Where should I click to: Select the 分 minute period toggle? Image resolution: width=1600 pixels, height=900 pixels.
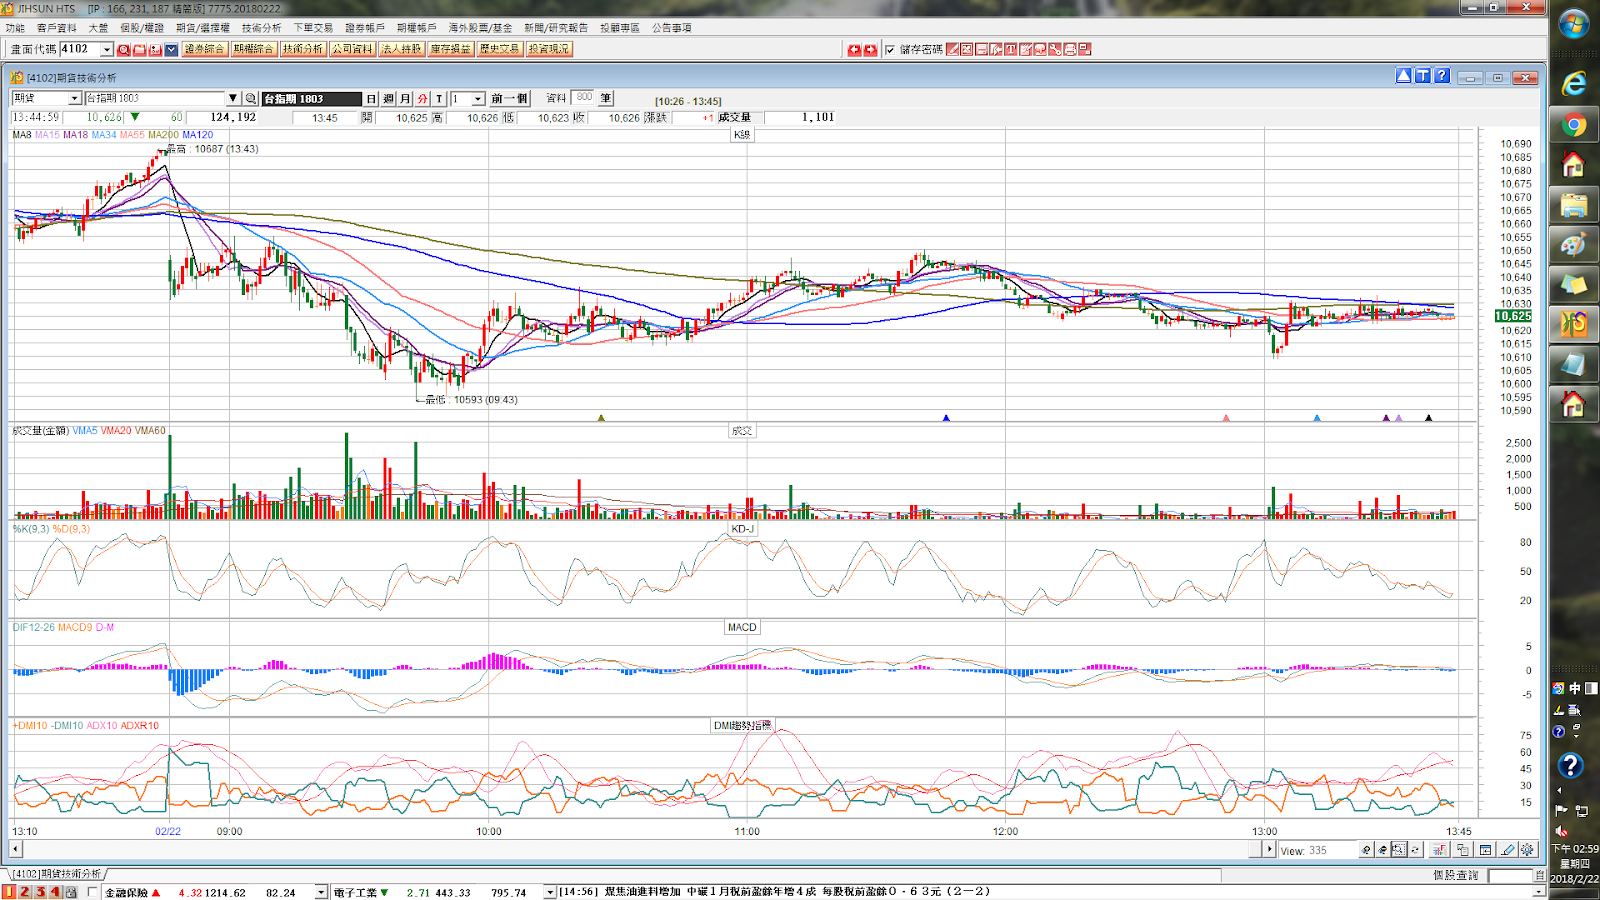click(x=422, y=98)
